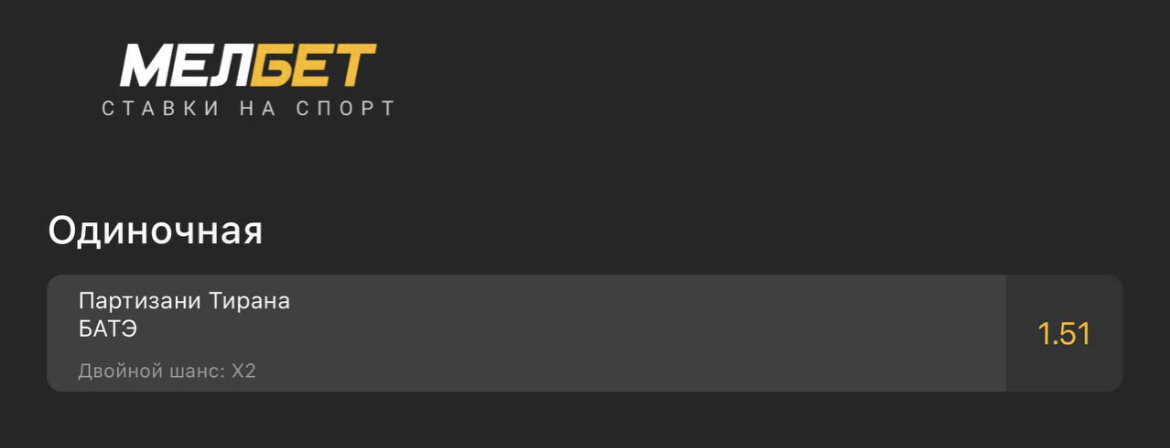Image resolution: width=1170 pixels, height=448 pixels.
Task: Click the letter "М" in the Melbet logo
Action: pyautogui.click(x=142, y=67)
